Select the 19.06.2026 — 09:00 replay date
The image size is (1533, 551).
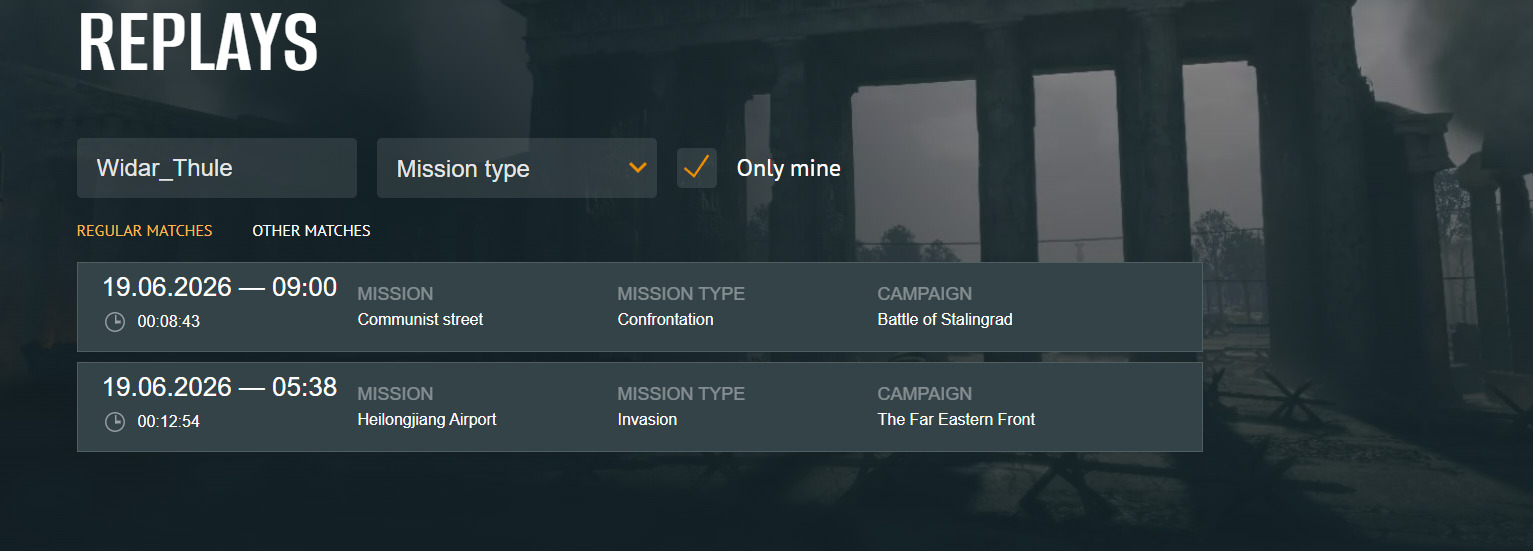[220, 287]
